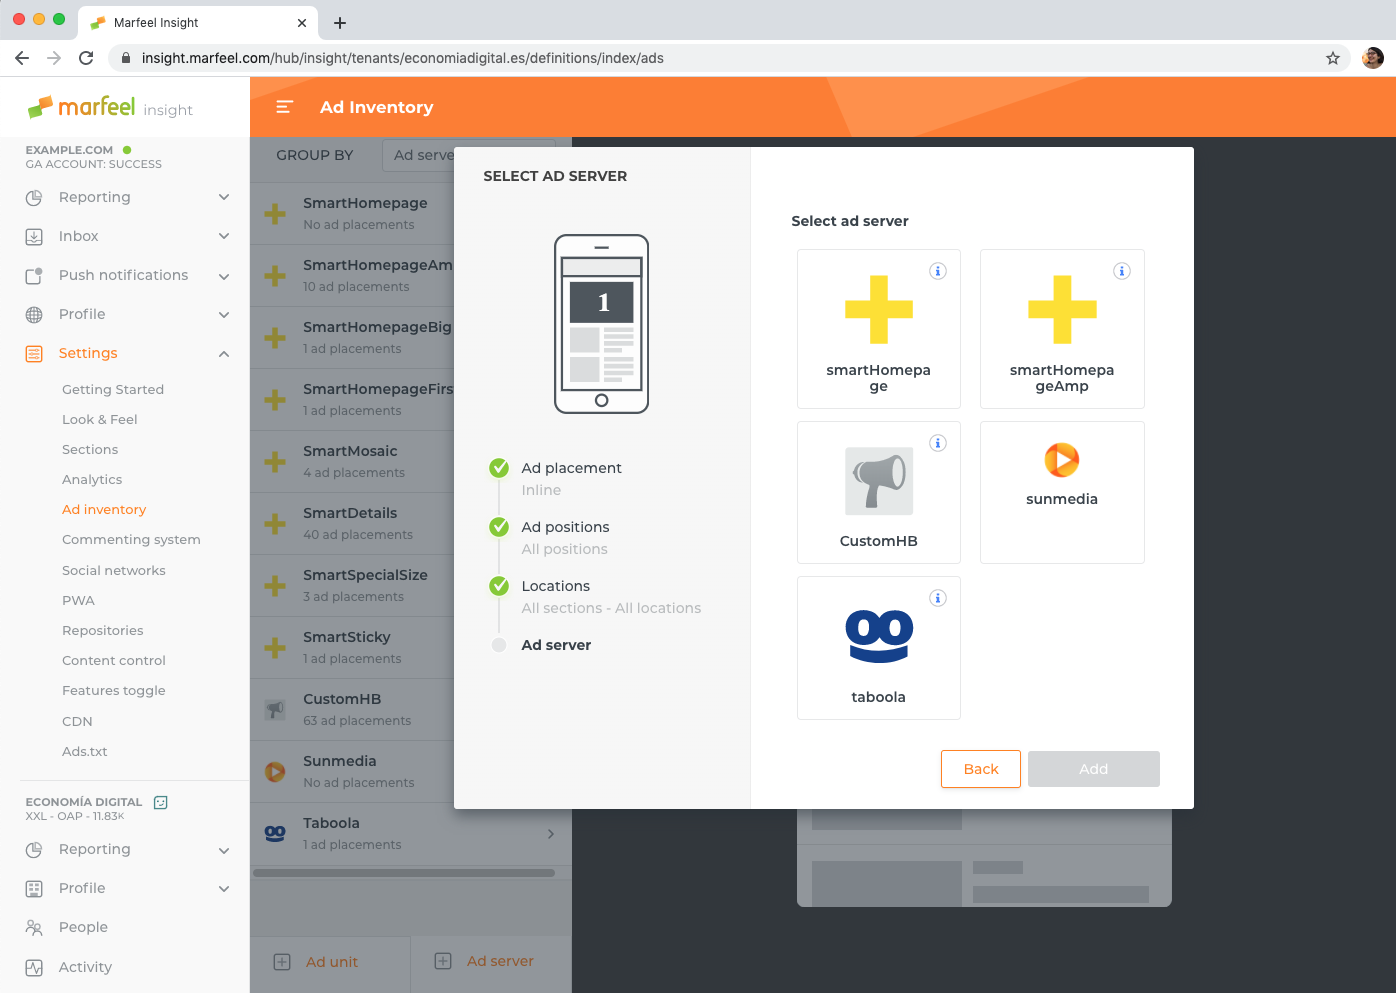Click the Inbox tray icon

click(x=34, y=237)
